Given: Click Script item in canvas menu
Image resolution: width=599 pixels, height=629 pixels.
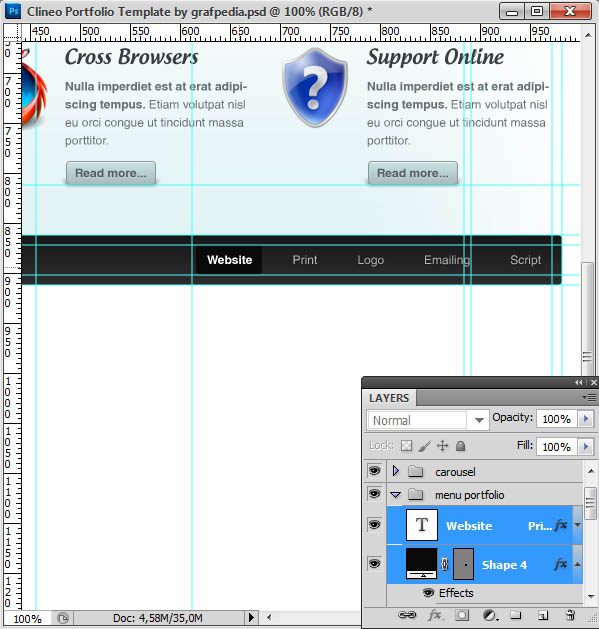Looking at the screenshot, I should point(526,260).
